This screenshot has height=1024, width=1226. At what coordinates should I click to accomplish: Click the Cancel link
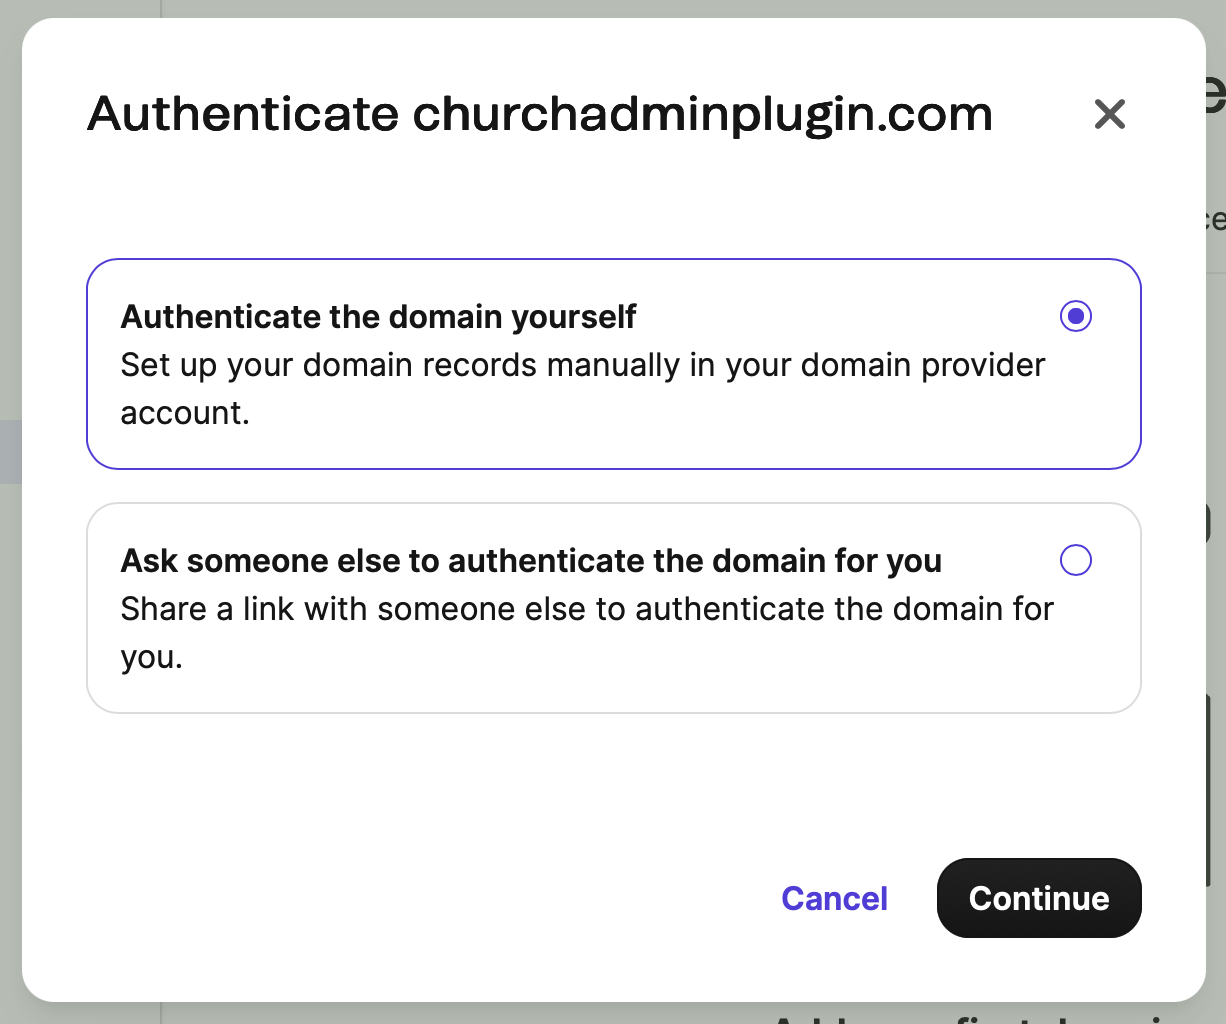[834, 898]
